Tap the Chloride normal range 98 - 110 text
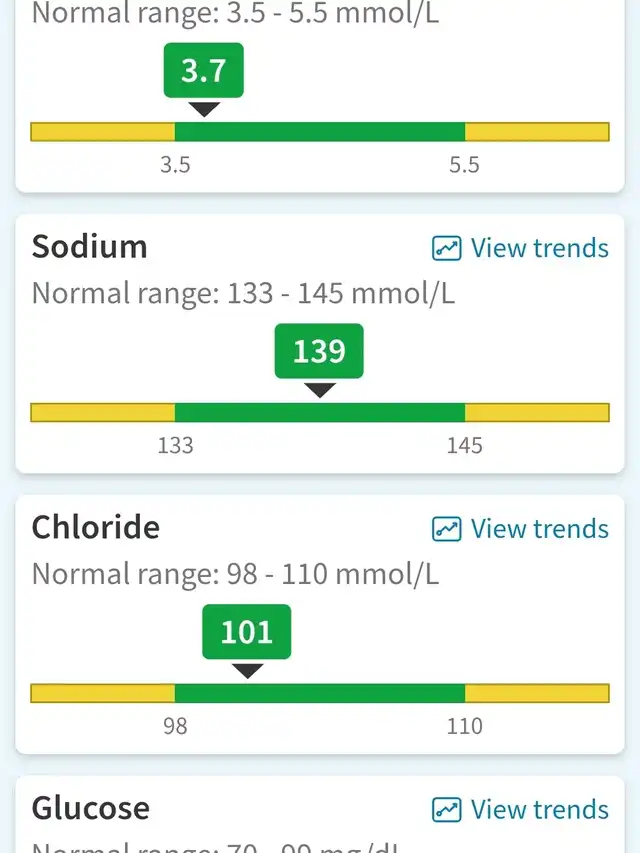 click(x=235, y=574)
